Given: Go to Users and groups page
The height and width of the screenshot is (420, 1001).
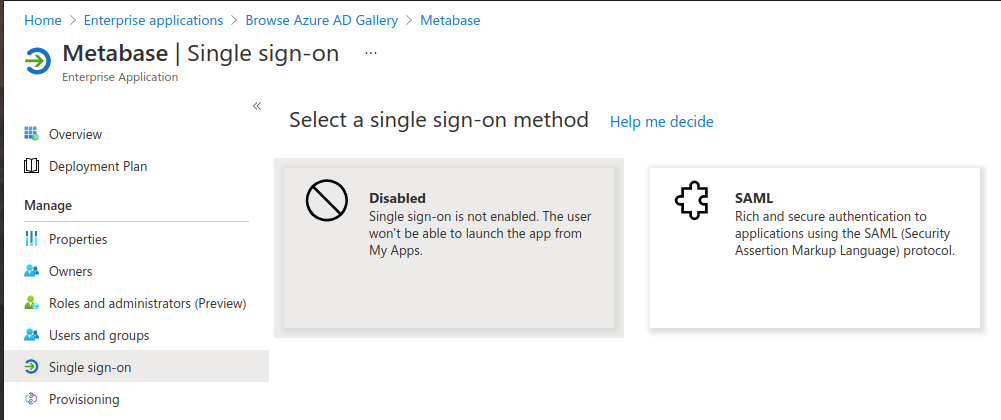Looking at the screenshot, I should [99, 335].
